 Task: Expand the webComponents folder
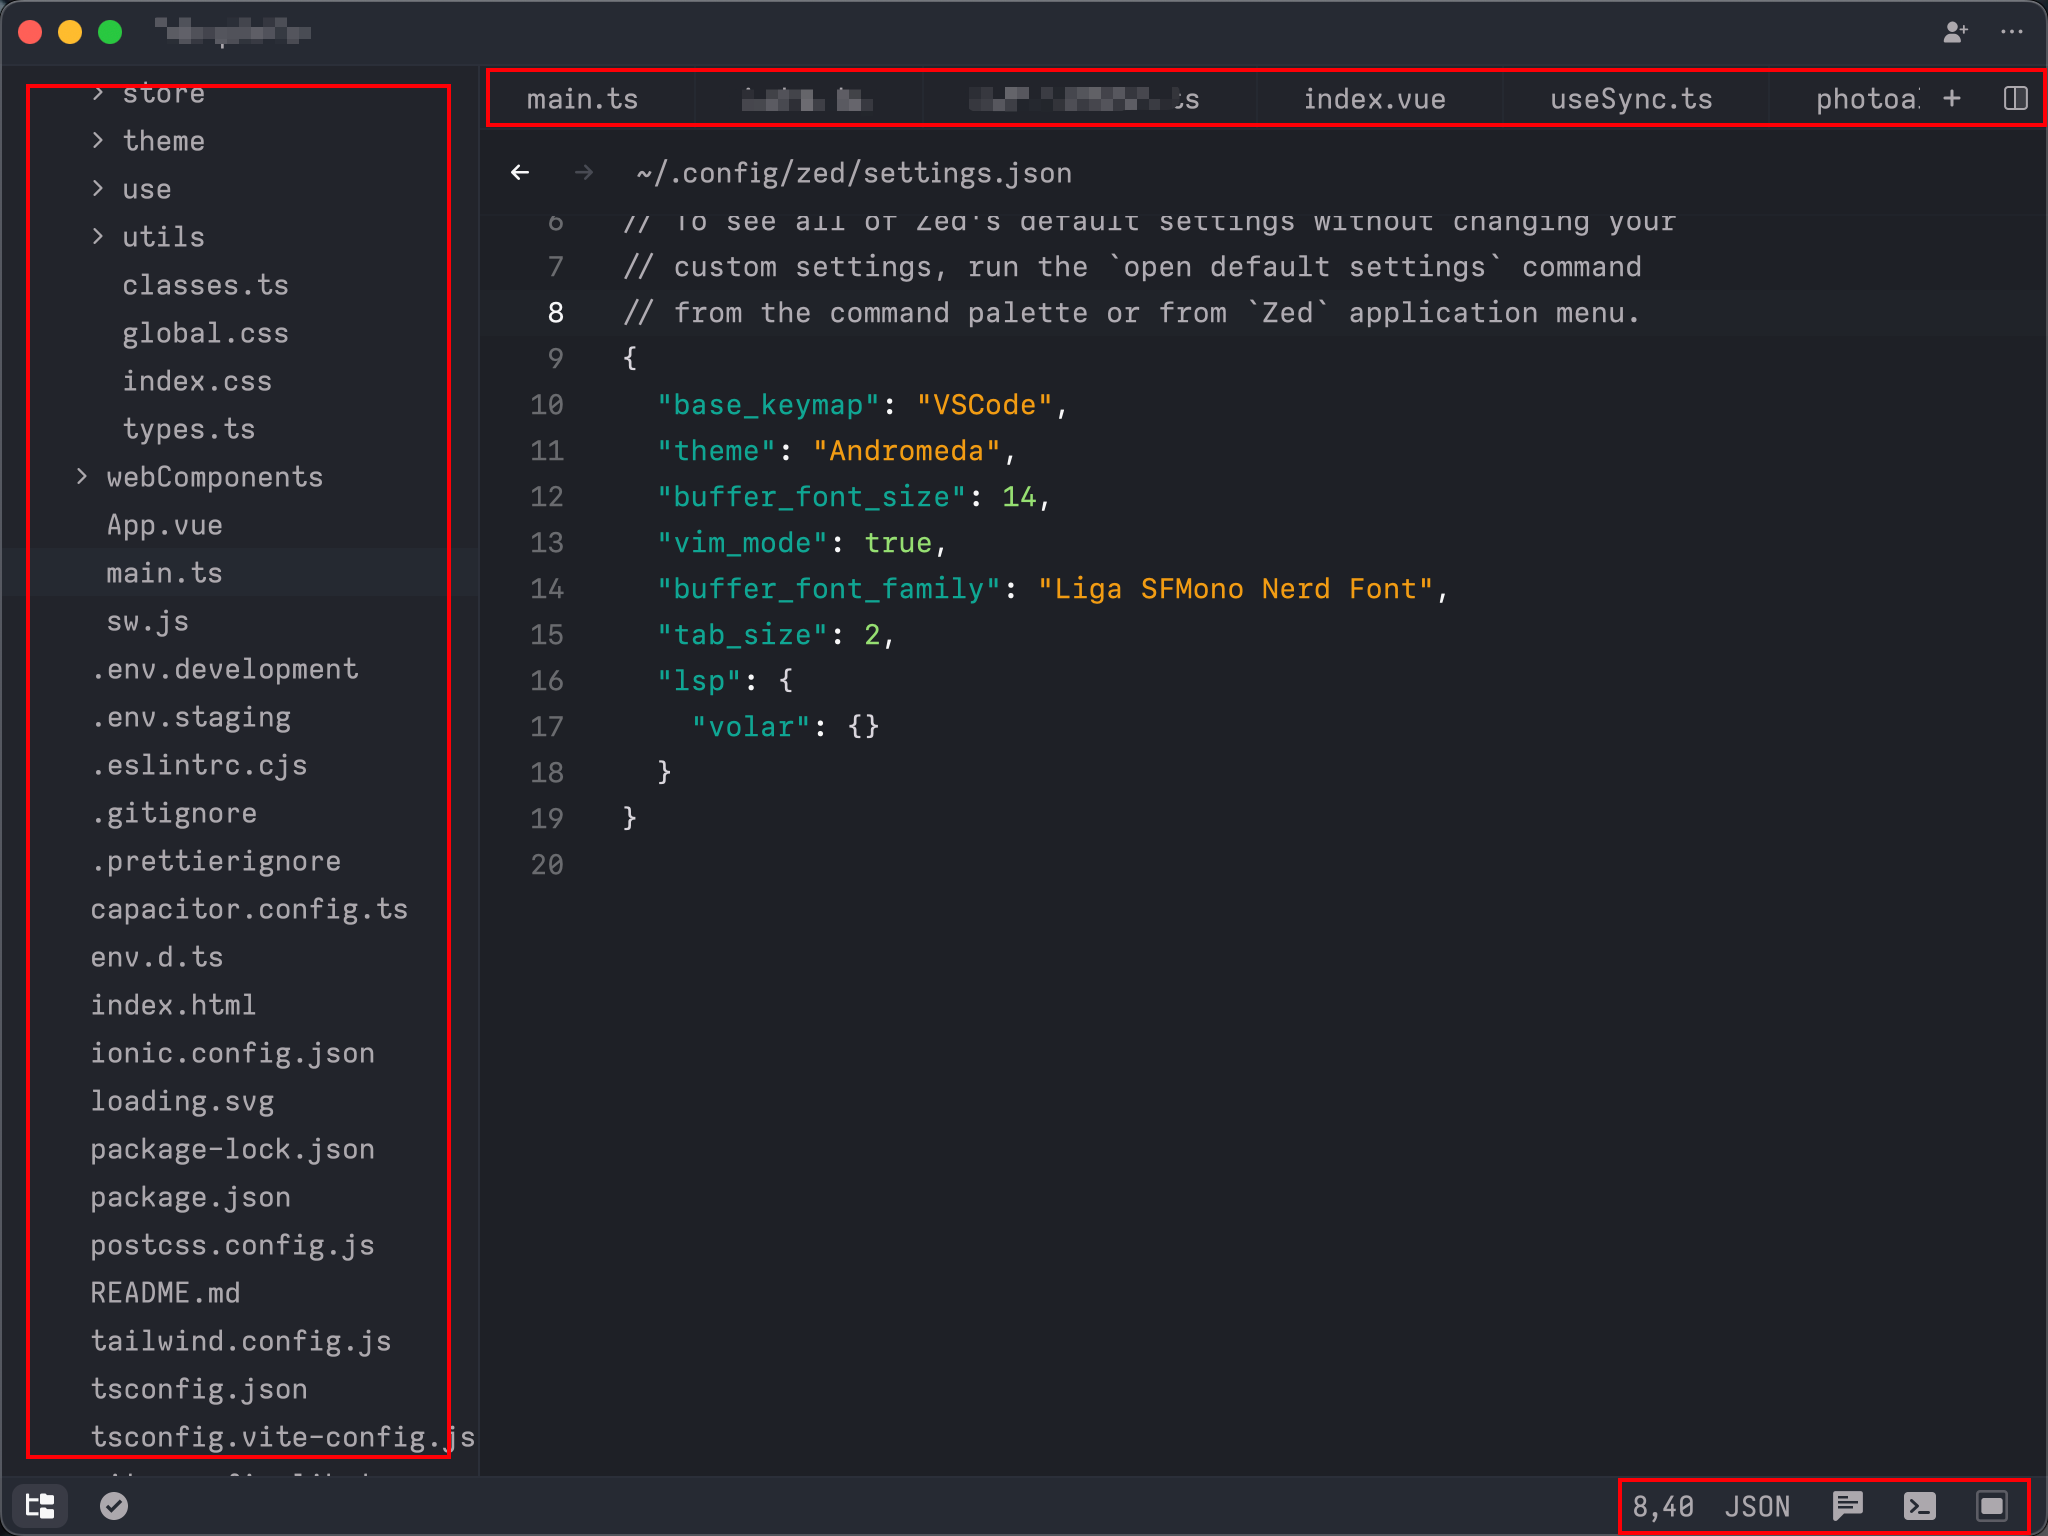pos(214,477)
